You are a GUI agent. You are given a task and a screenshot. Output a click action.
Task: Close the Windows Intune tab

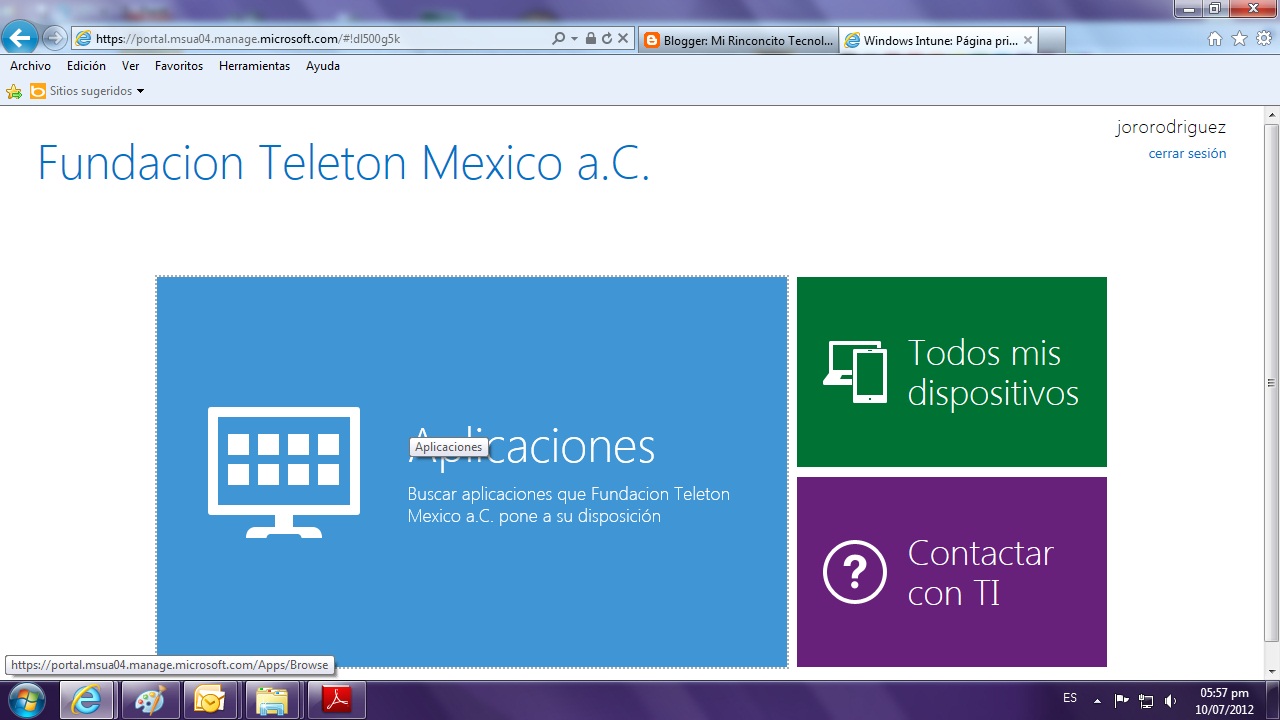click(1027, 41)
